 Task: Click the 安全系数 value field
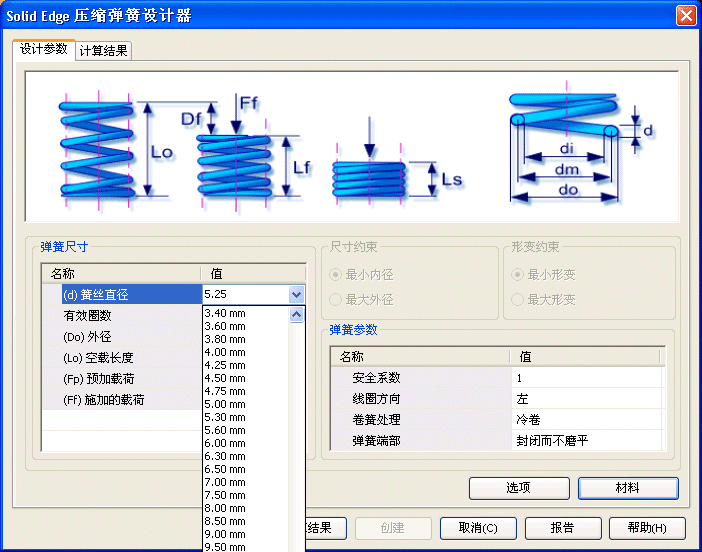click(586, 378)
